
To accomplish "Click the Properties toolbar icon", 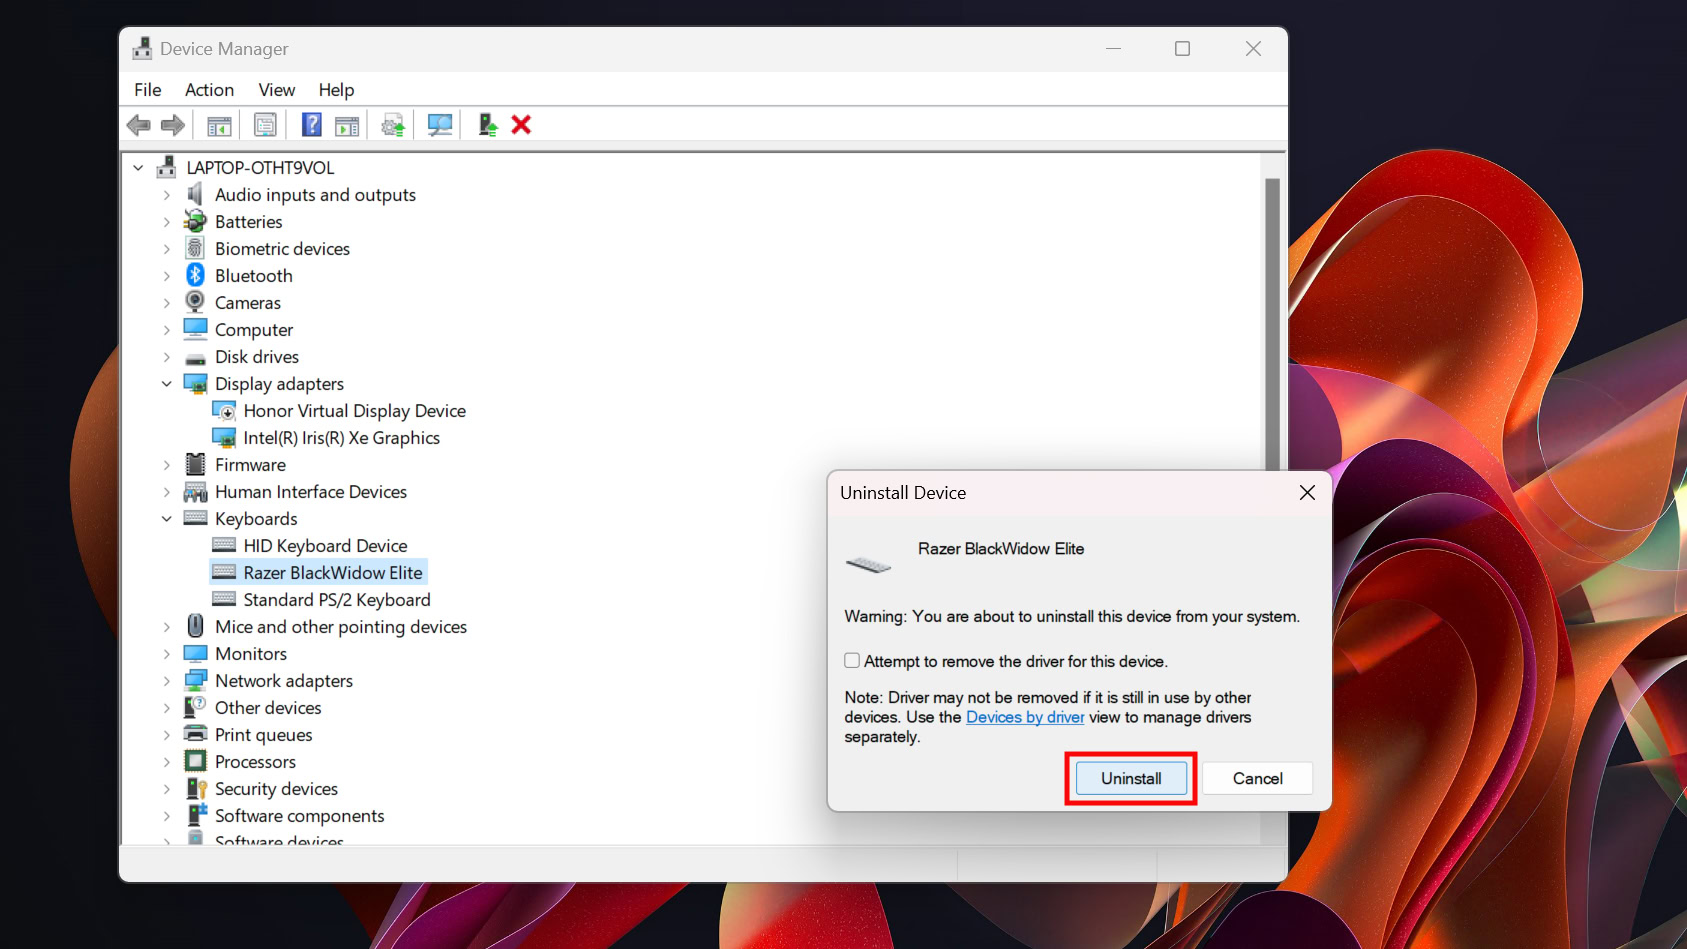I will tap(265, 125).
